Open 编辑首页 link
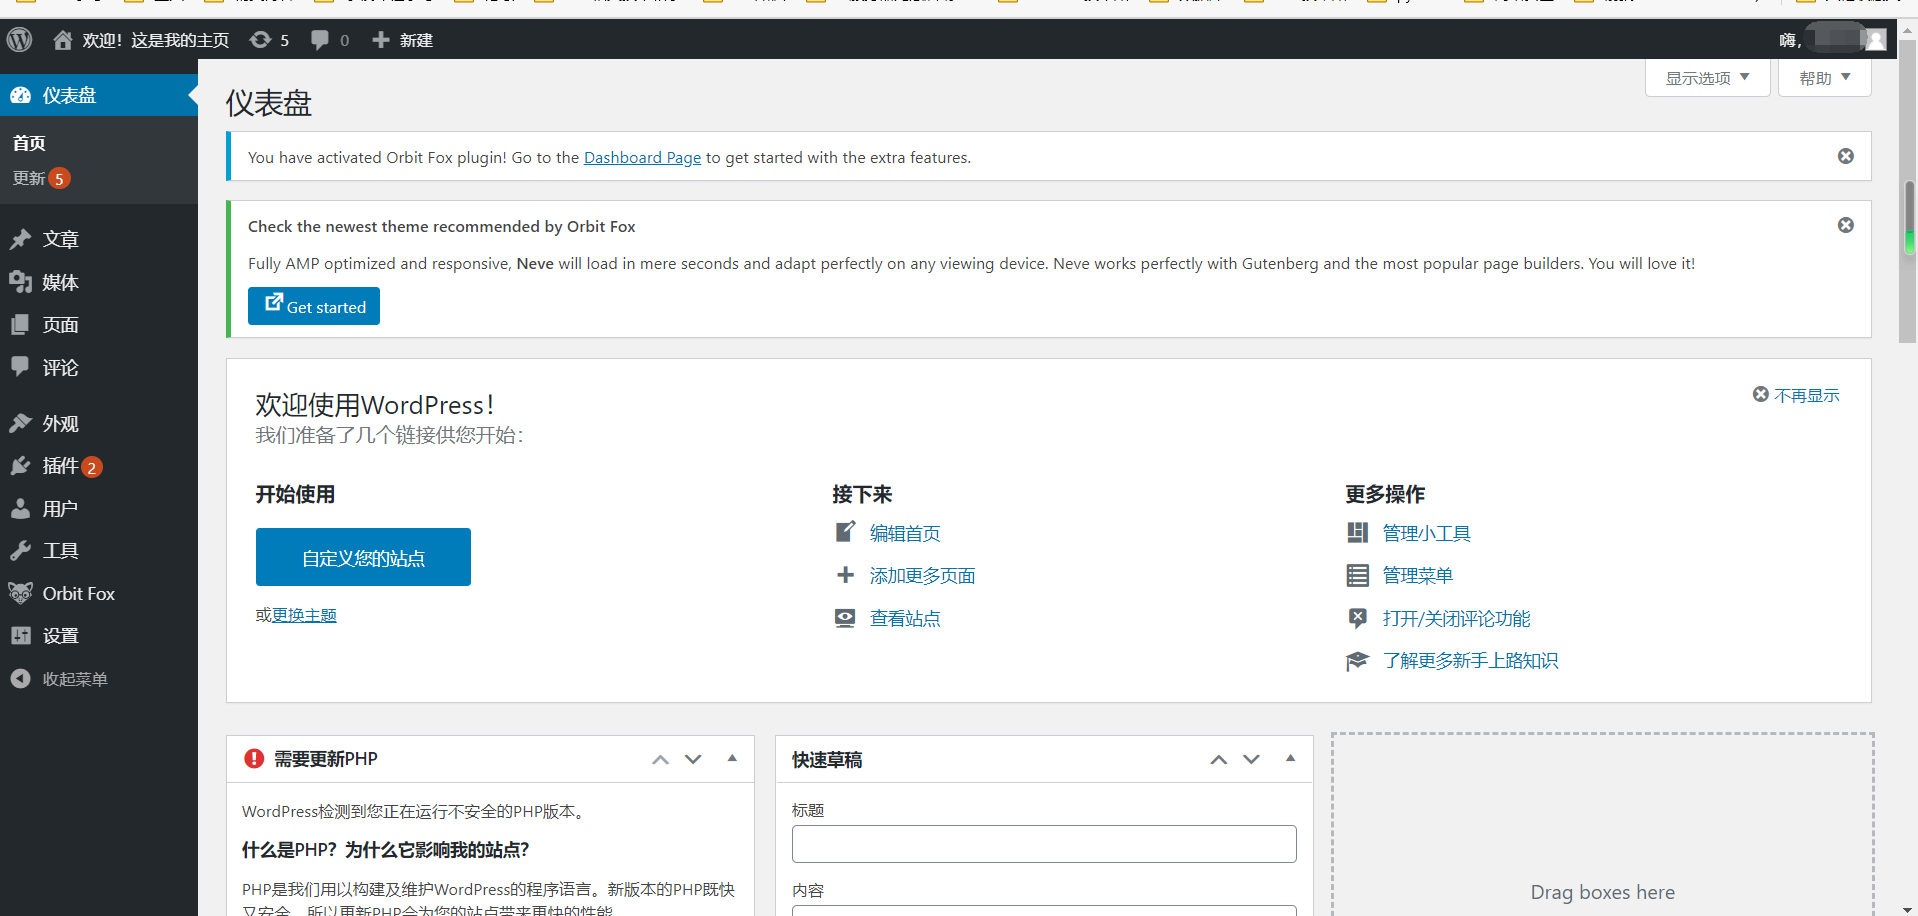This screenshot has width=1918, height=916. [x=905, y=533]
